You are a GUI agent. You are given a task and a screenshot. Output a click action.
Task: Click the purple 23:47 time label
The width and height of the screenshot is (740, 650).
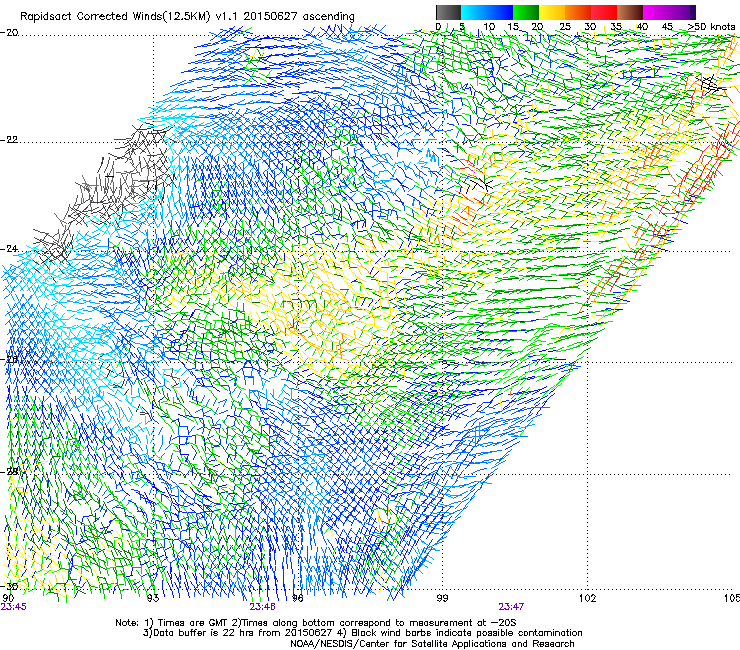pyautogui.click(x=511, y=607)
